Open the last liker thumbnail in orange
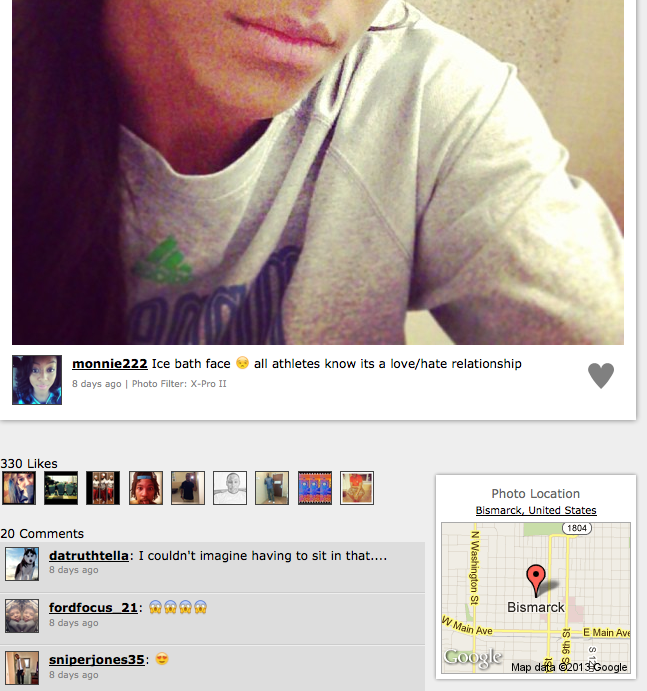This screenshot has height=691, width=647. [357, 488]
